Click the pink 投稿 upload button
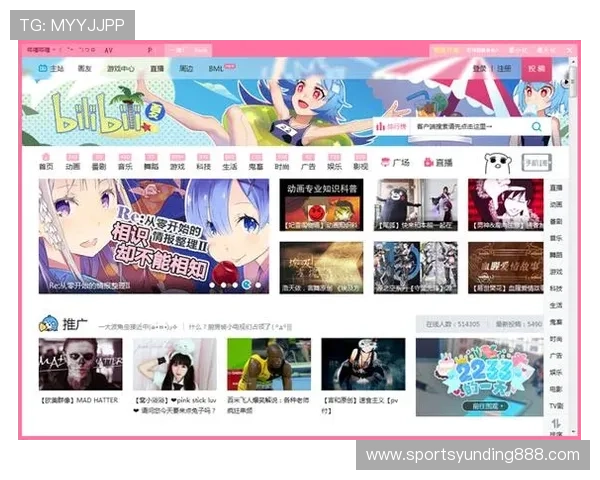 click(537, 69)
